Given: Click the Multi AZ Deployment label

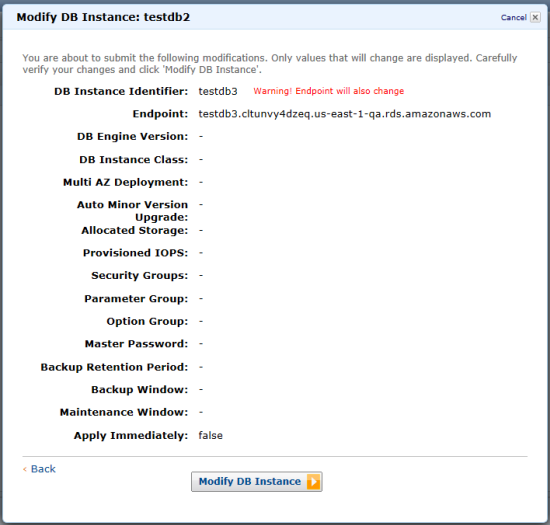Looking at the screenshot, I should (126, 182).
